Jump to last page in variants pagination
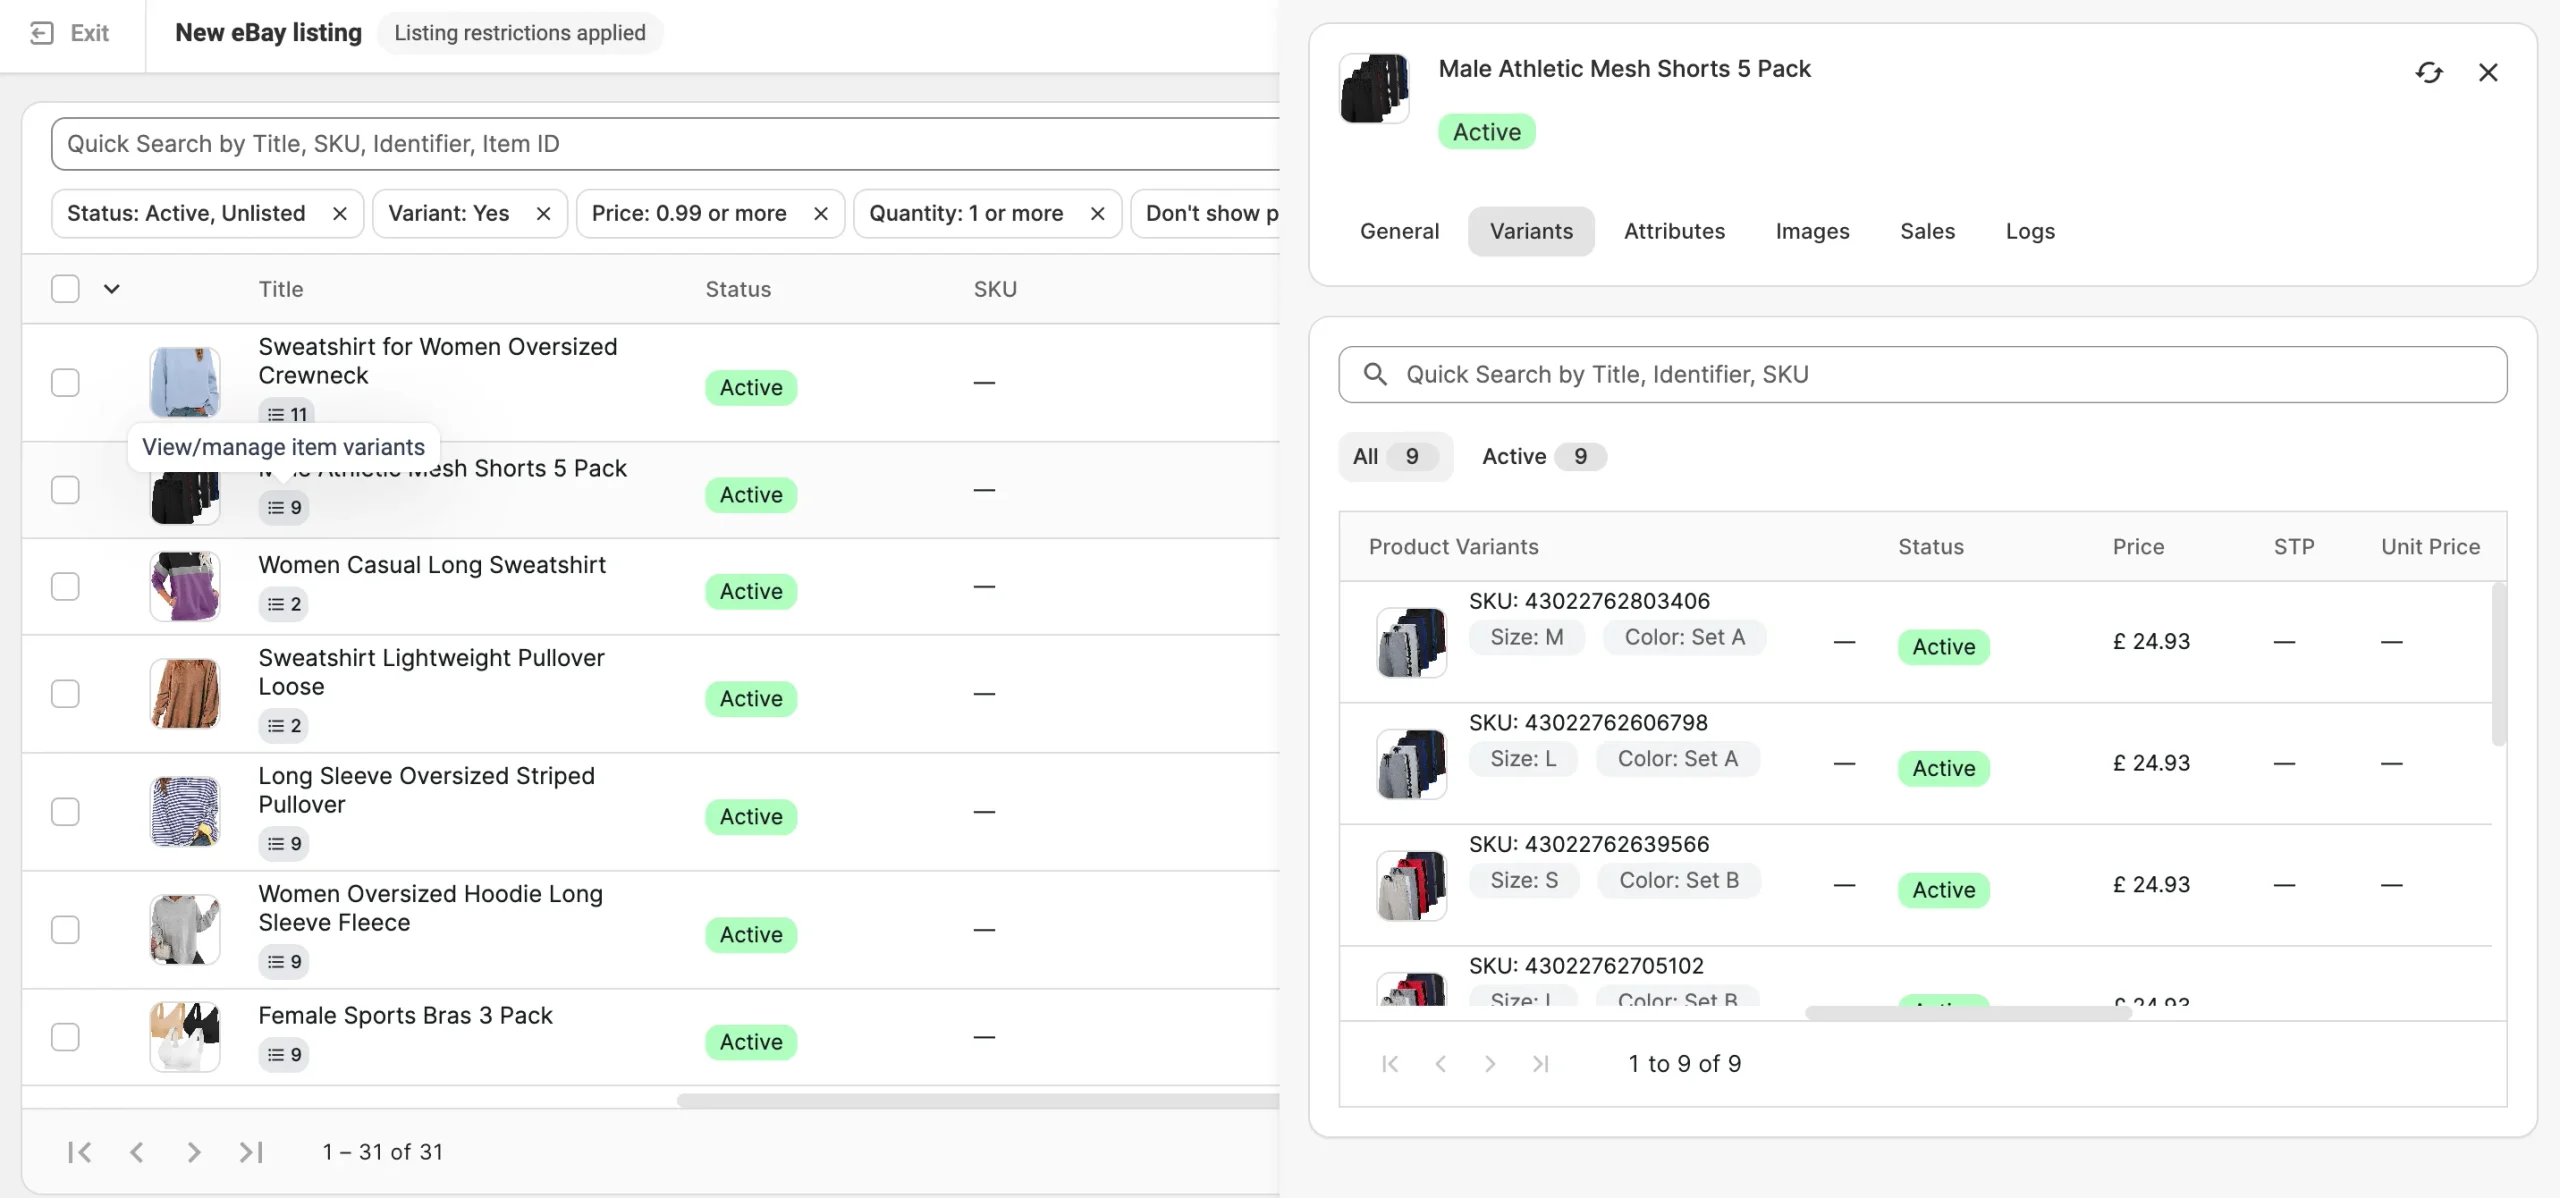This screenshot has width=2560, height=1198. pos(1541,1064)
